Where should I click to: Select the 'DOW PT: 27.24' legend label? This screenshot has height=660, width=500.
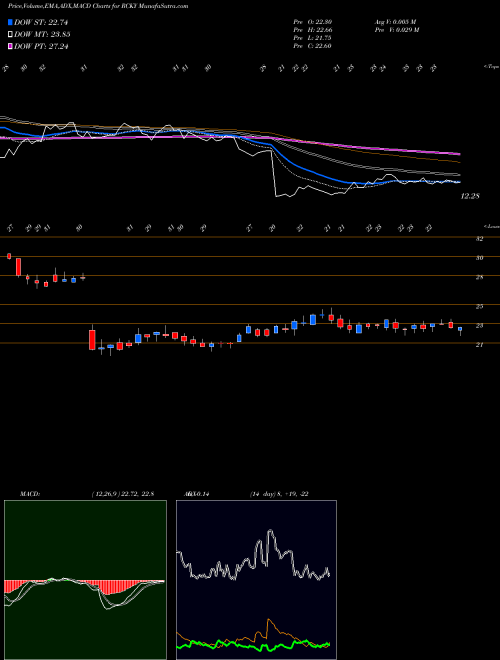pos(41,46)
